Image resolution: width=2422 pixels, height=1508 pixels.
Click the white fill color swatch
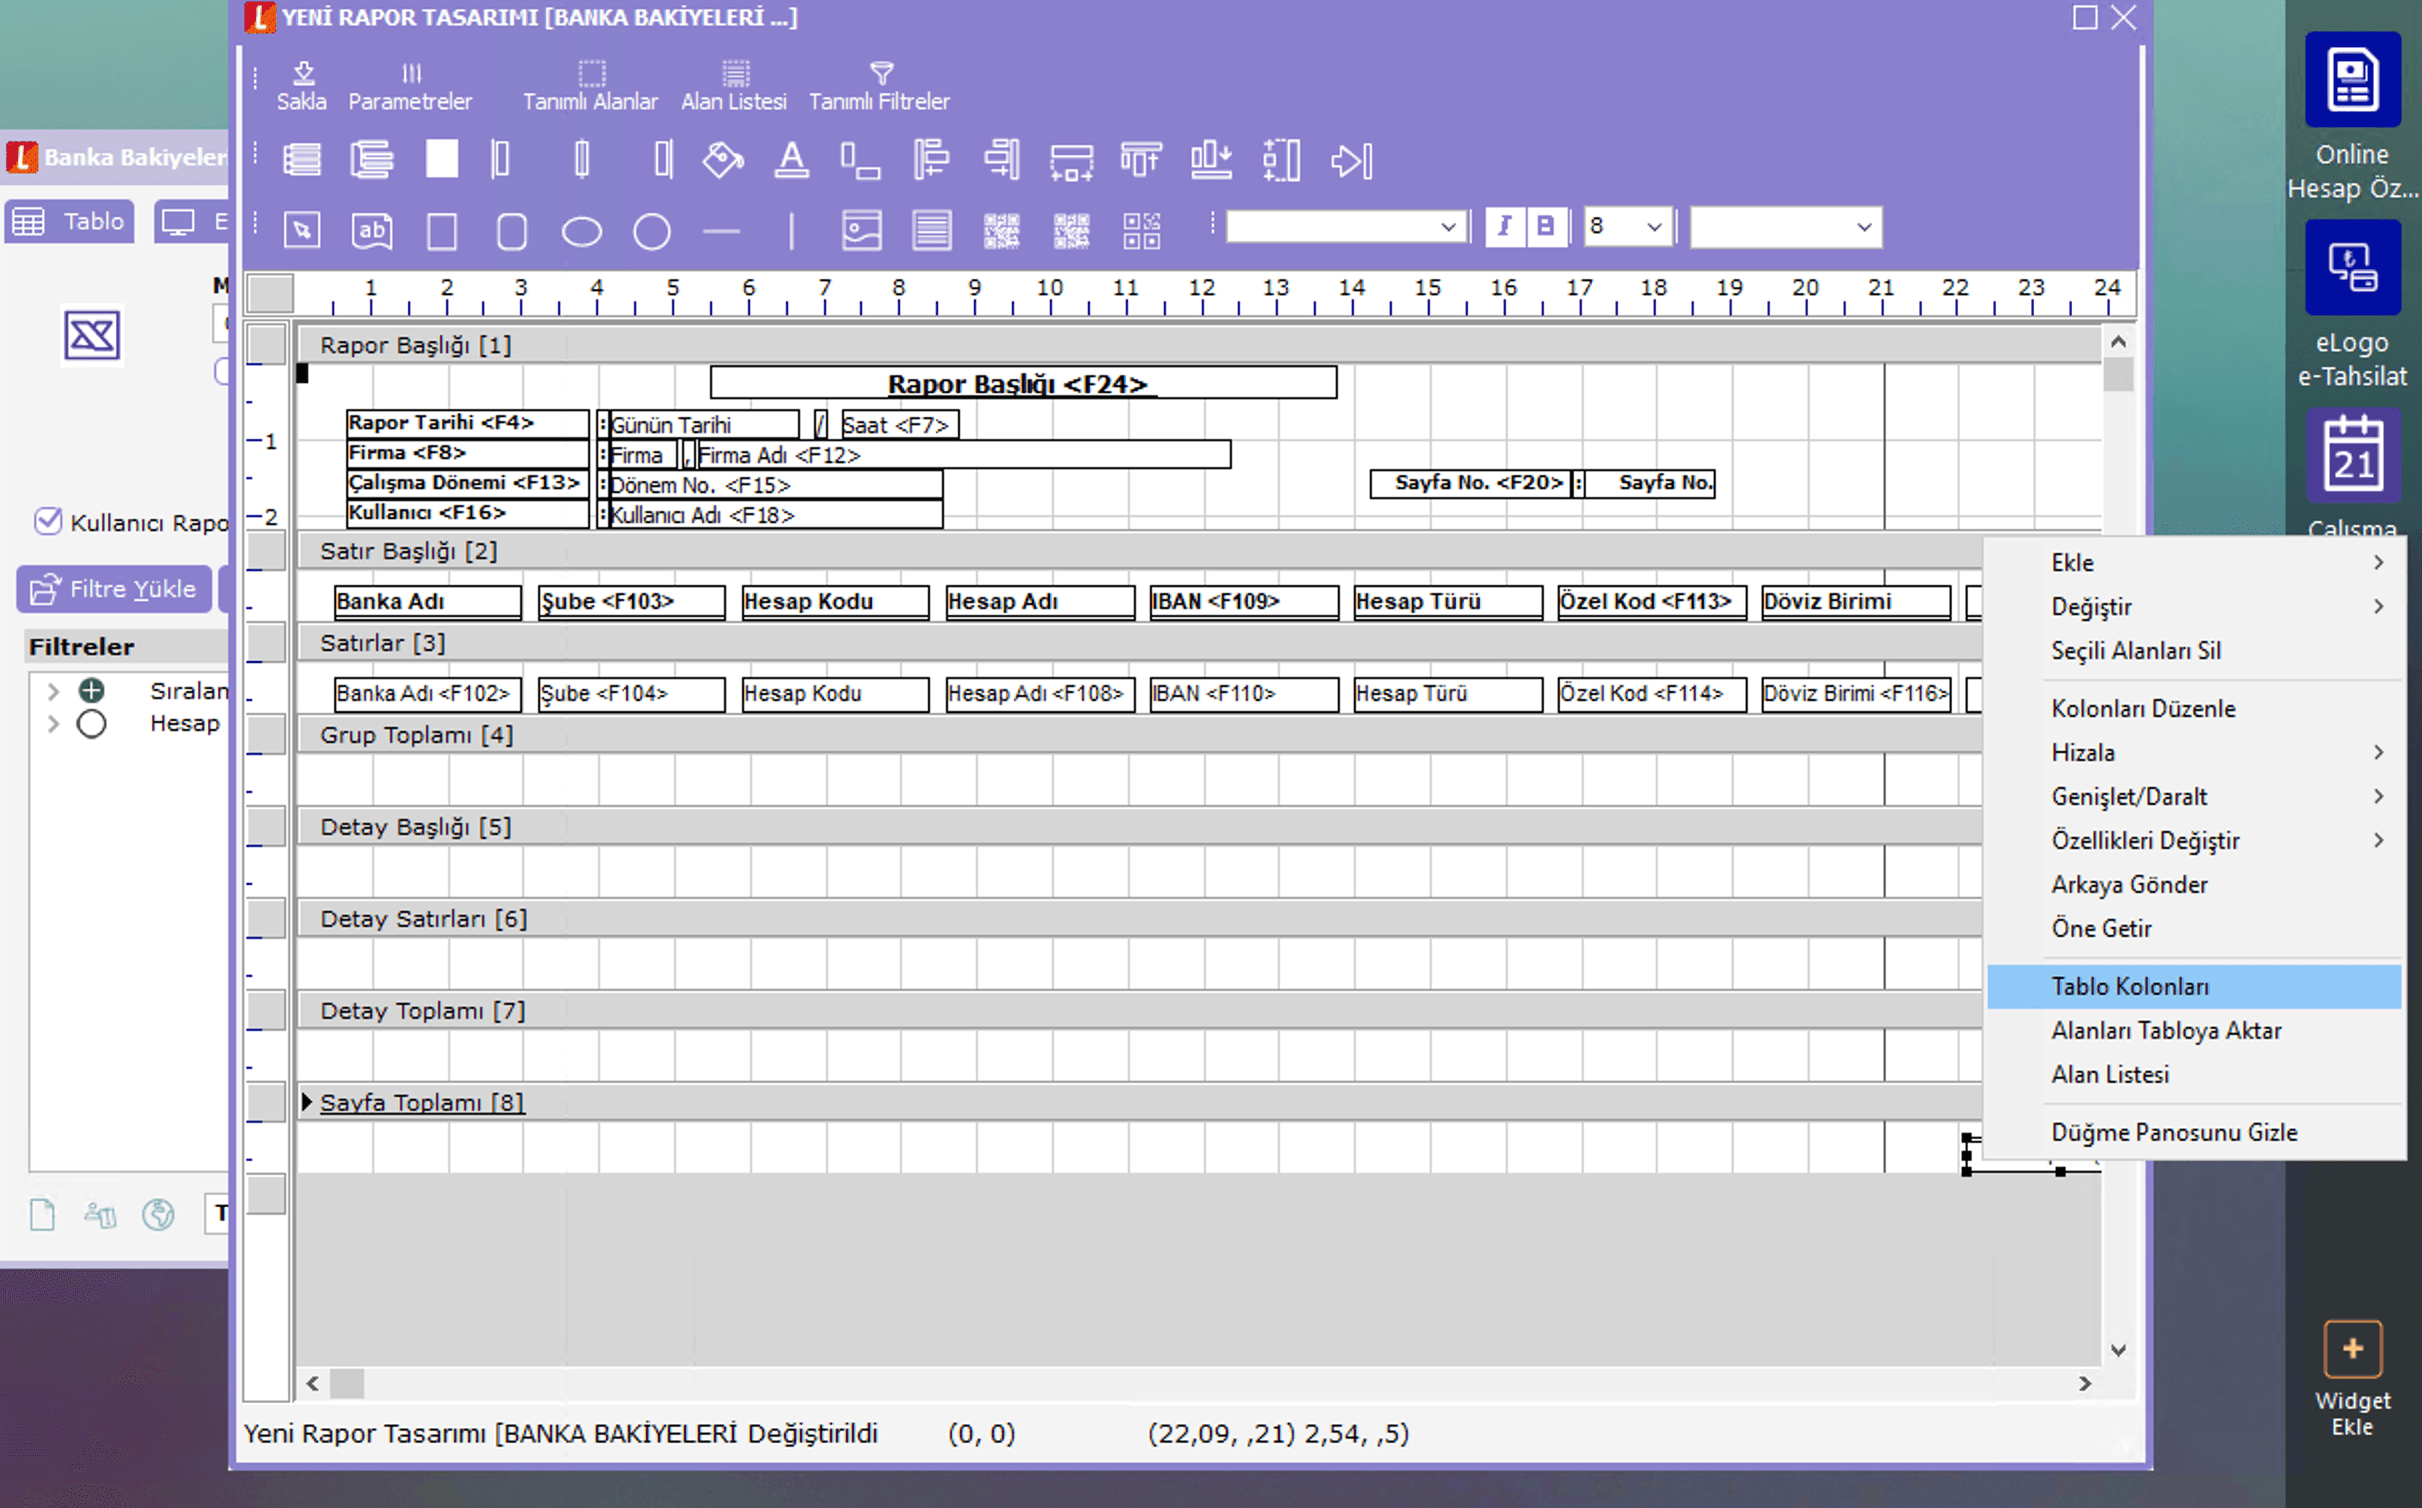[441, 159]
